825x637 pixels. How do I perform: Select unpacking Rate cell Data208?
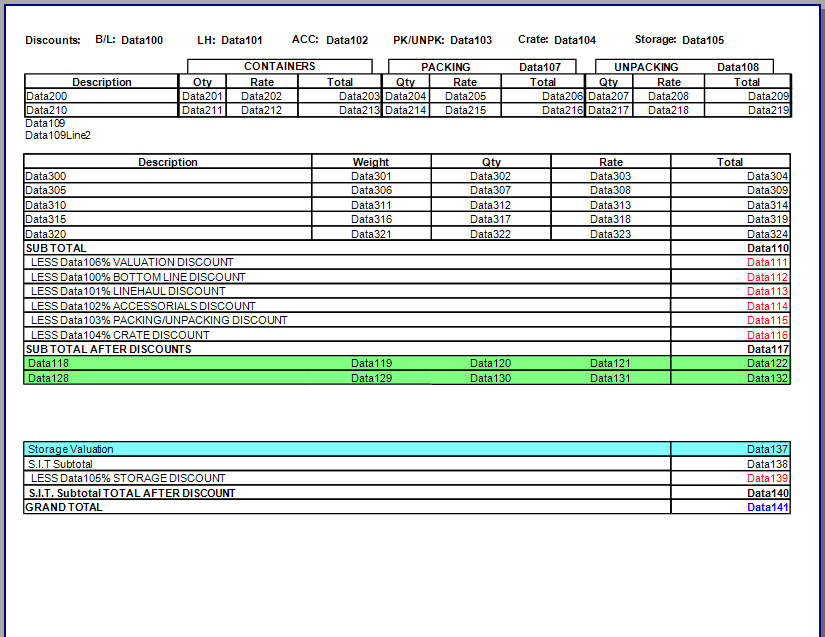pyautogui.click(x=668, y=96)
